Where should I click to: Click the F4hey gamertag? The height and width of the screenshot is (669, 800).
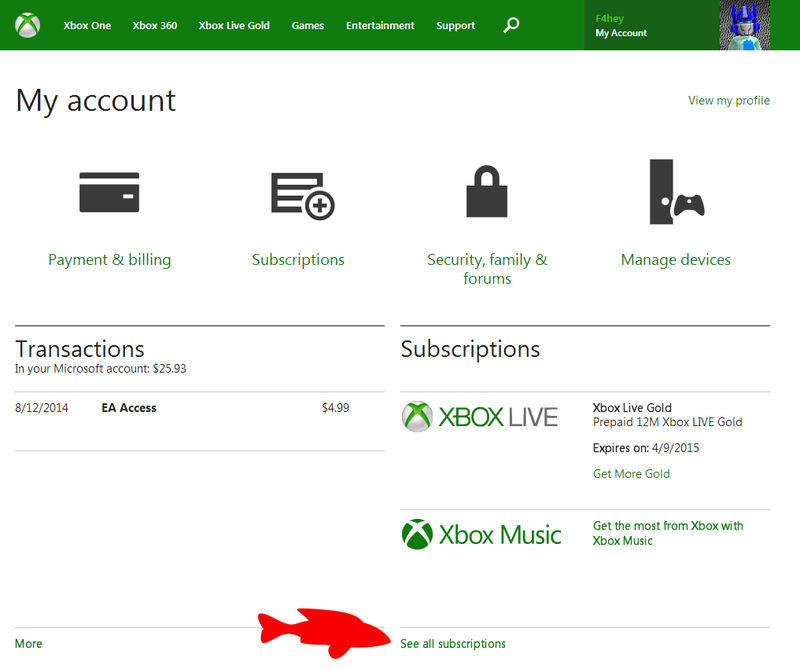click(610, 18)
